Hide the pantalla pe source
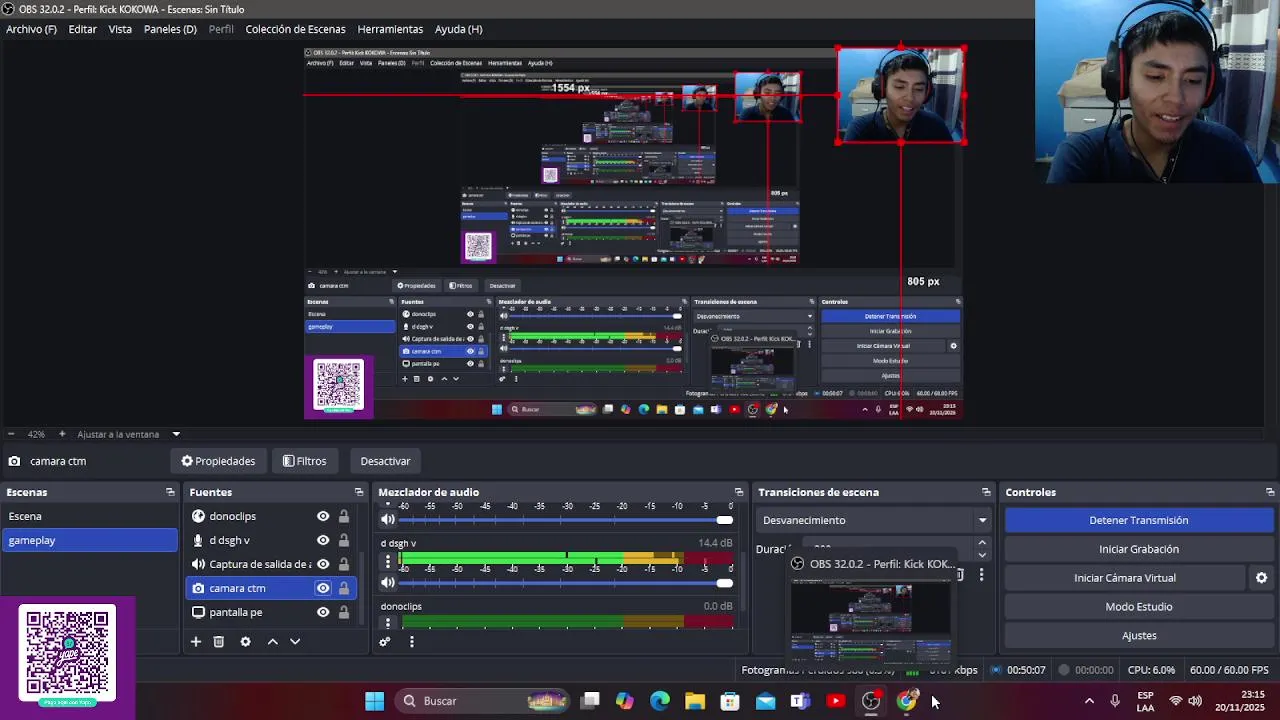The height and width of the screenshot is (720, 1280). (x=323, y=612)
